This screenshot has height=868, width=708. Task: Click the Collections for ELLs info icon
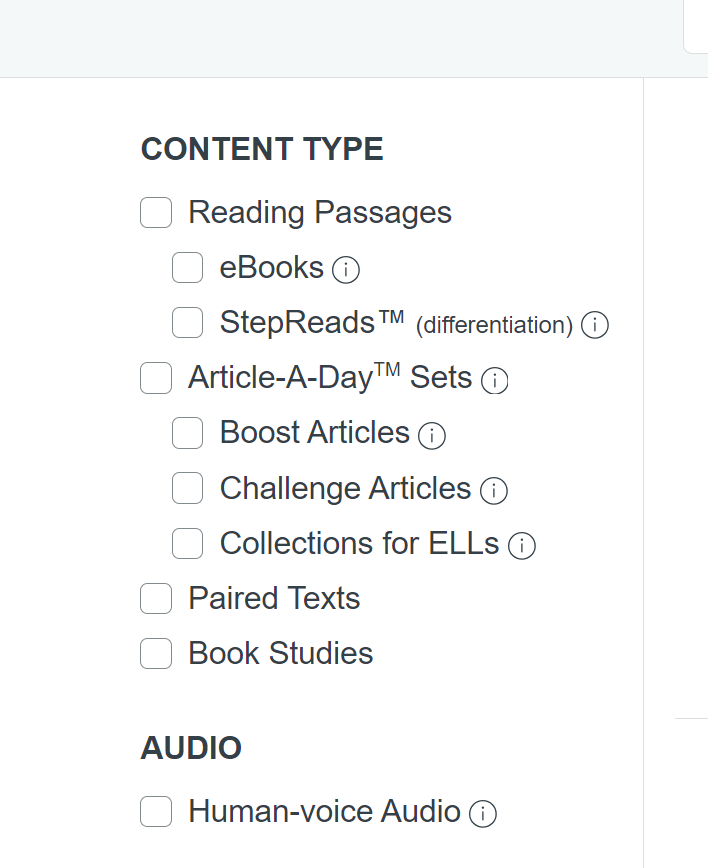(x=521, y=546)
